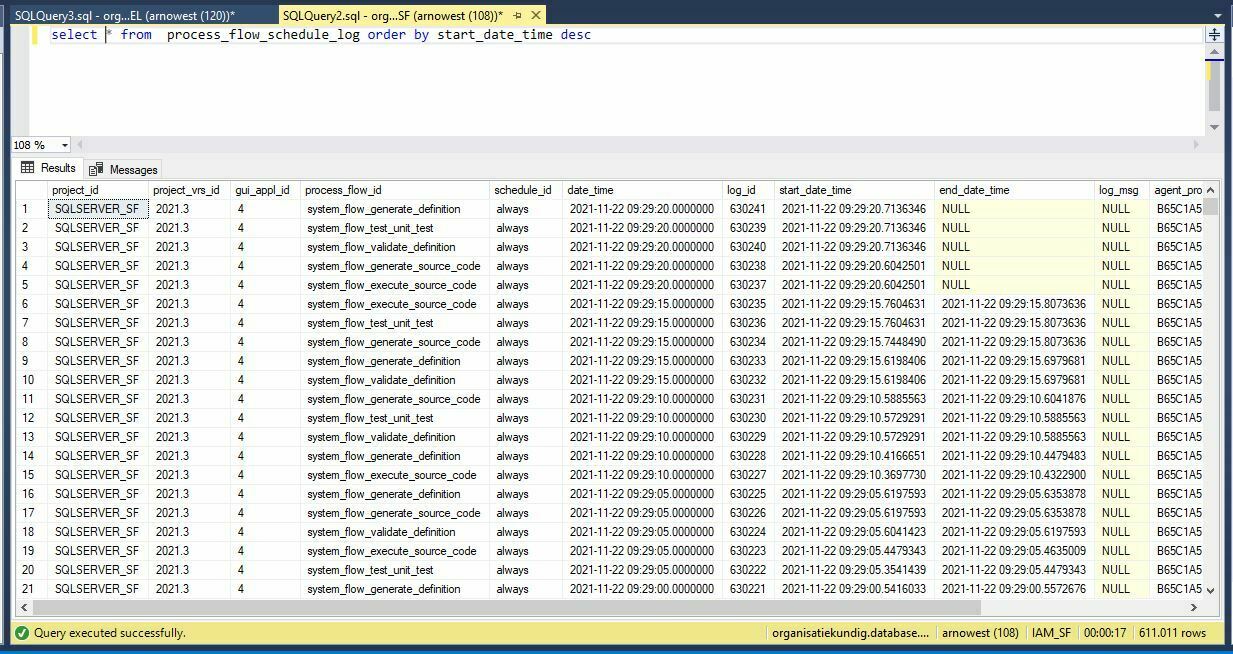Click the arnowest (108) status entry
This screenshot has height=654, width=1233.
coord(980,633)
